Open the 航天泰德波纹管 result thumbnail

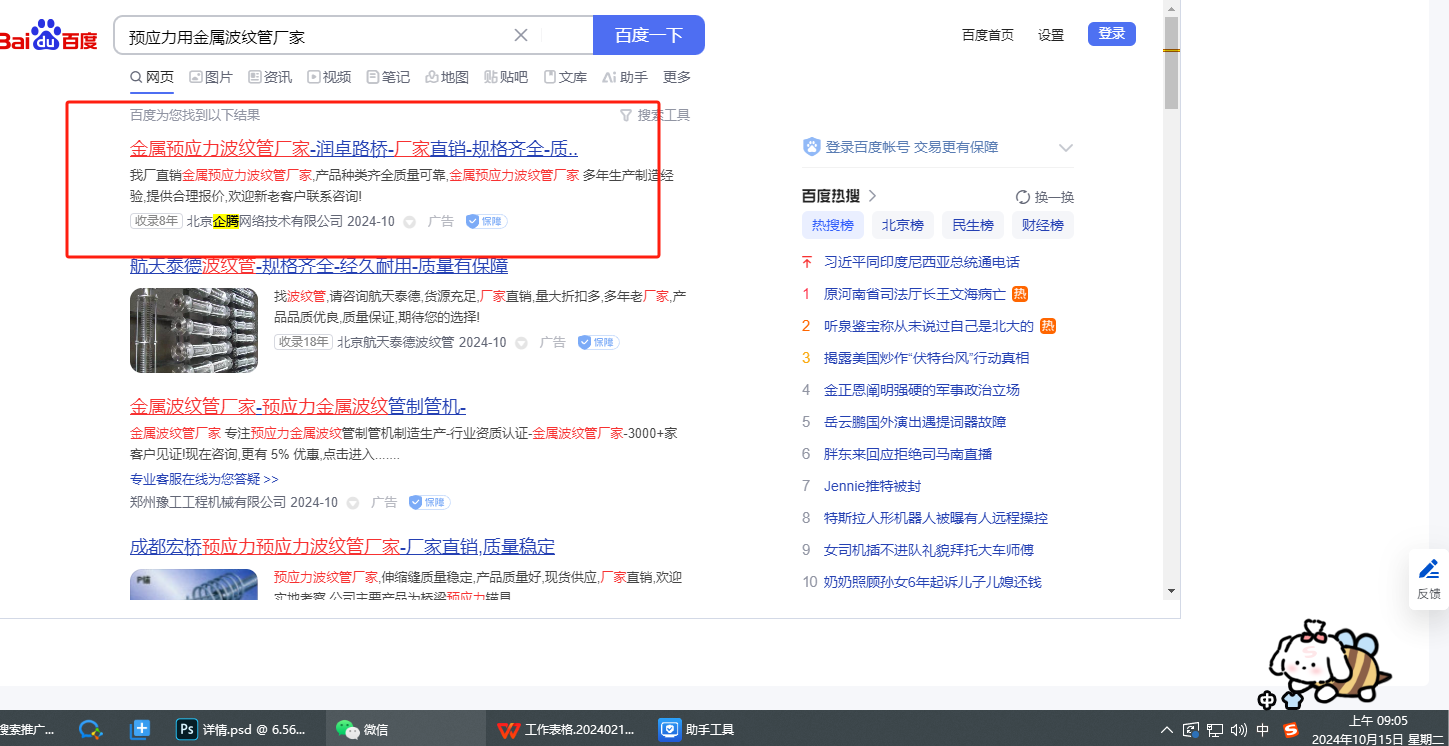[194, 330]
